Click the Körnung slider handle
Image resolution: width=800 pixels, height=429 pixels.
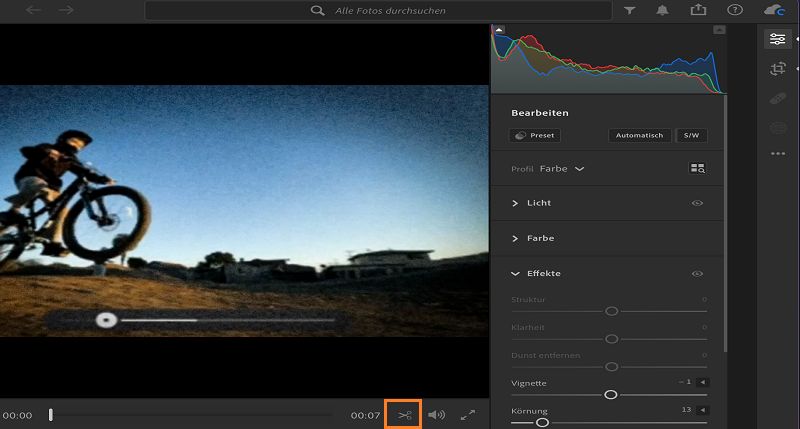click(x=542, y=422)
